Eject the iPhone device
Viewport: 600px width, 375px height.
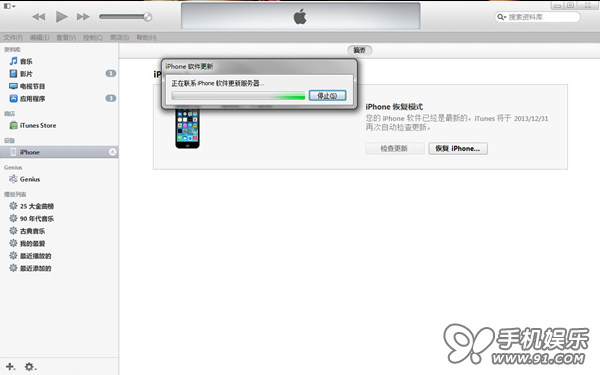(112, 152)
